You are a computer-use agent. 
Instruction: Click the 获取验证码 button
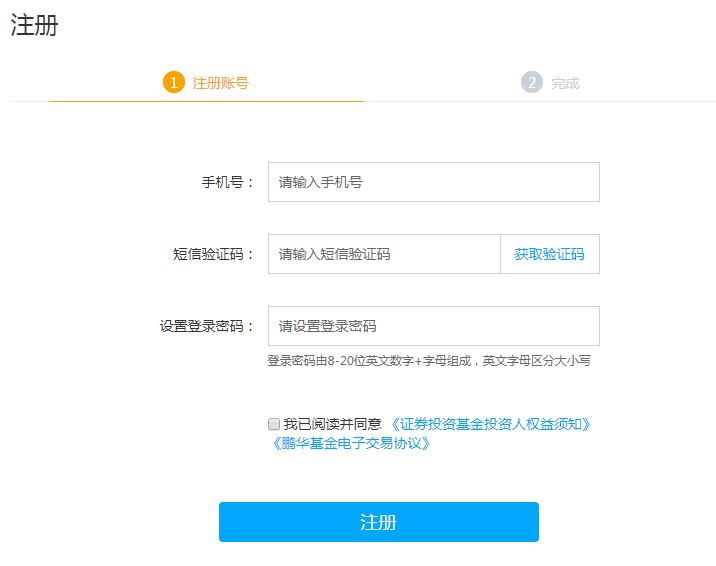pos(550,254)
